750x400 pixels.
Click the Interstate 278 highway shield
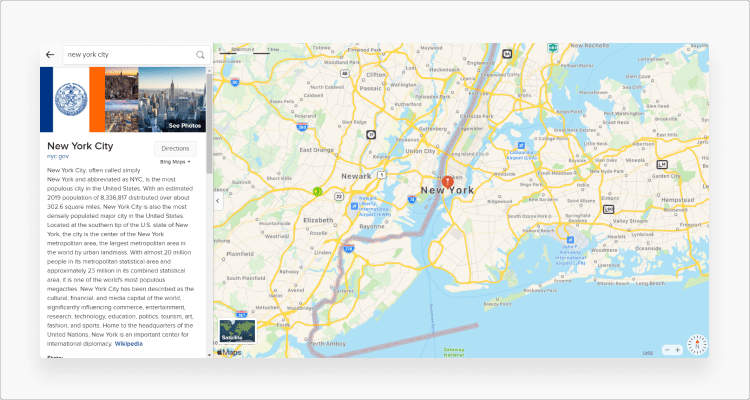coord(348,248)
